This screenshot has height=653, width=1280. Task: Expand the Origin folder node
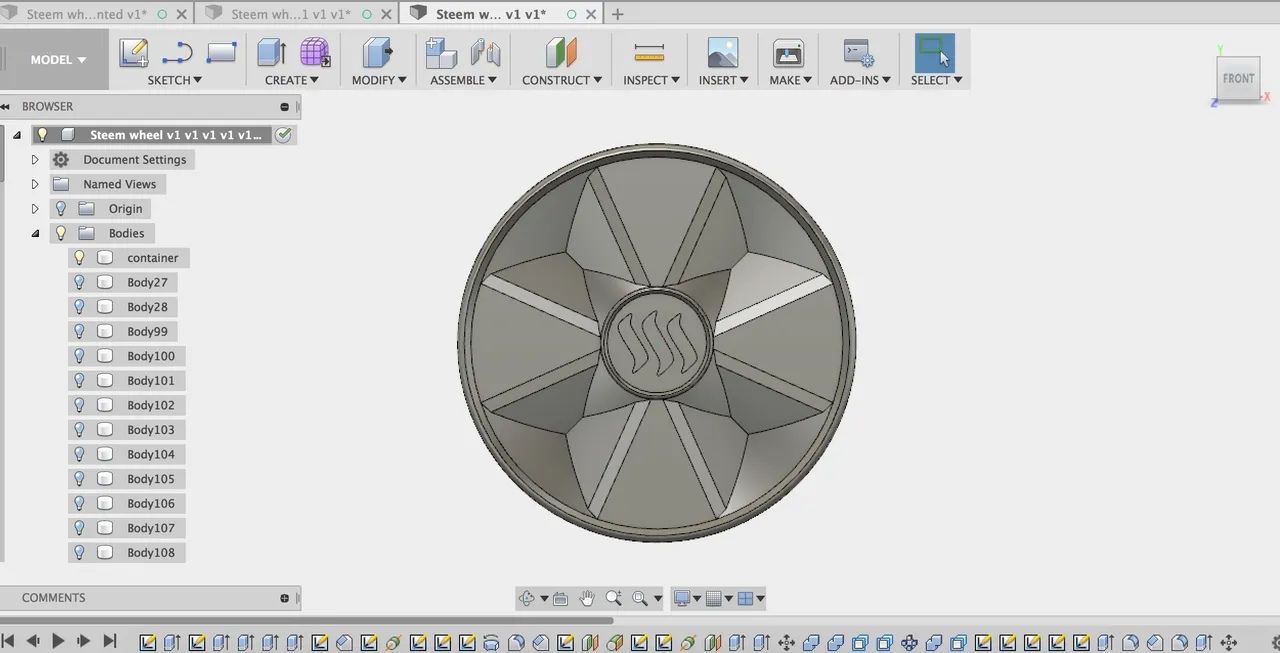35,209
